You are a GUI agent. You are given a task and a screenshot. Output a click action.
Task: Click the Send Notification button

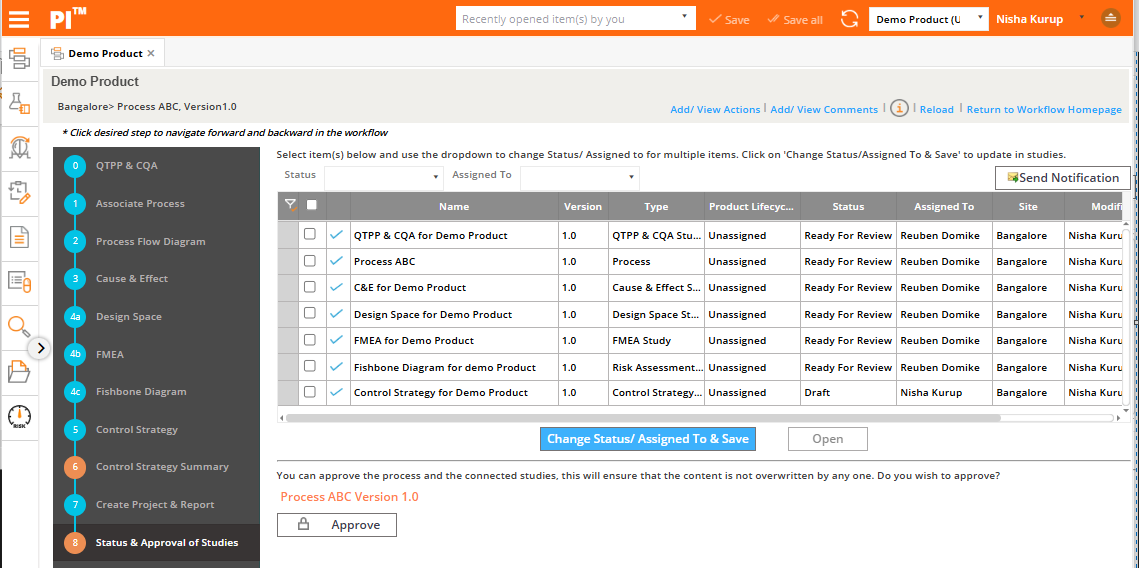(1063, 178)
